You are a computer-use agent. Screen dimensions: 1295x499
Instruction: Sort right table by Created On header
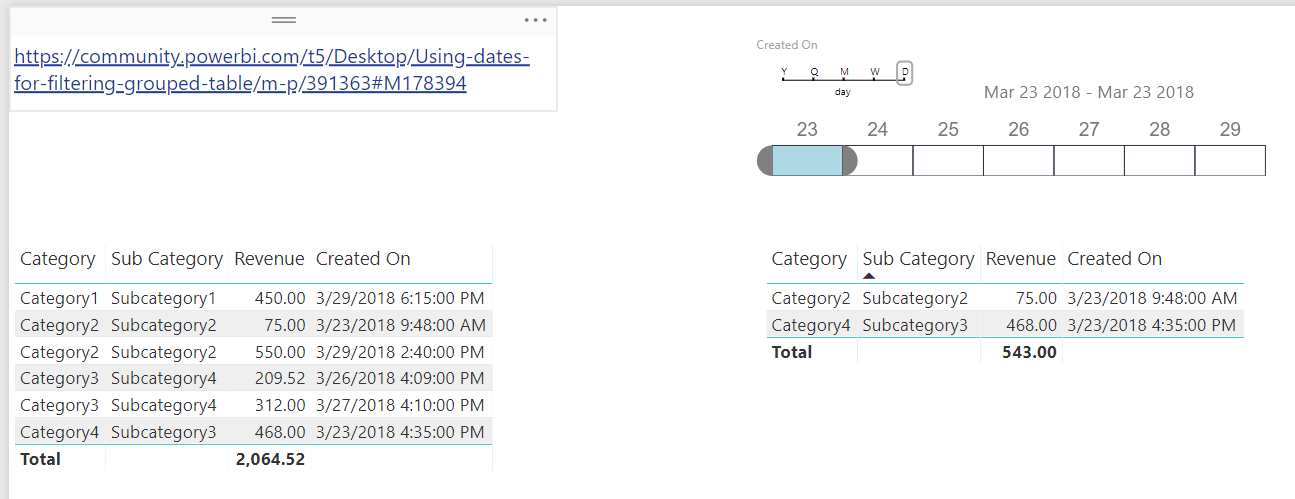[x=1114, y=259]
